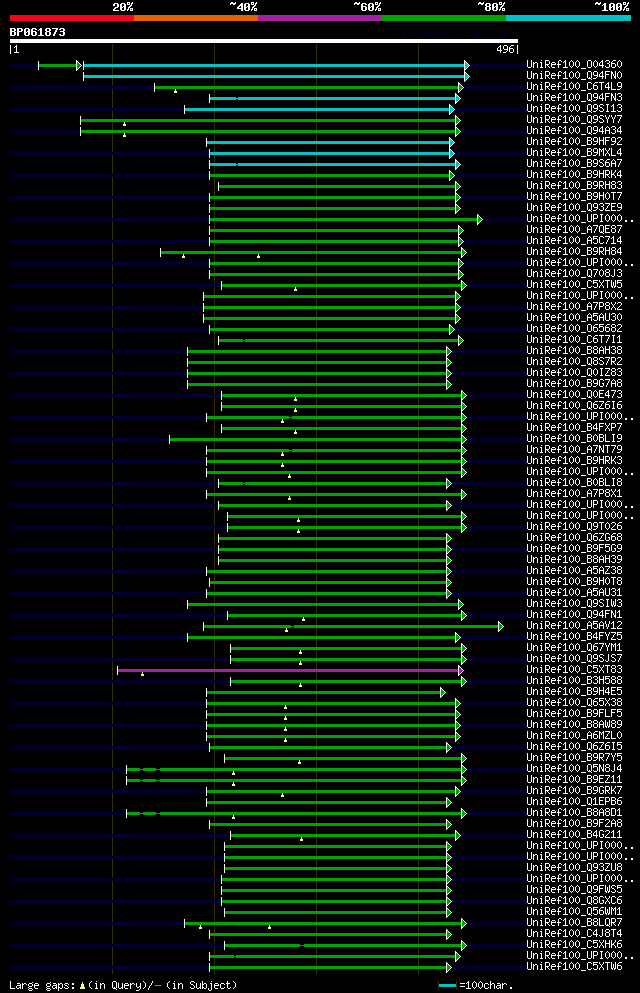Click the long cyan alignment bar for Q94FN0

(276, 77)
